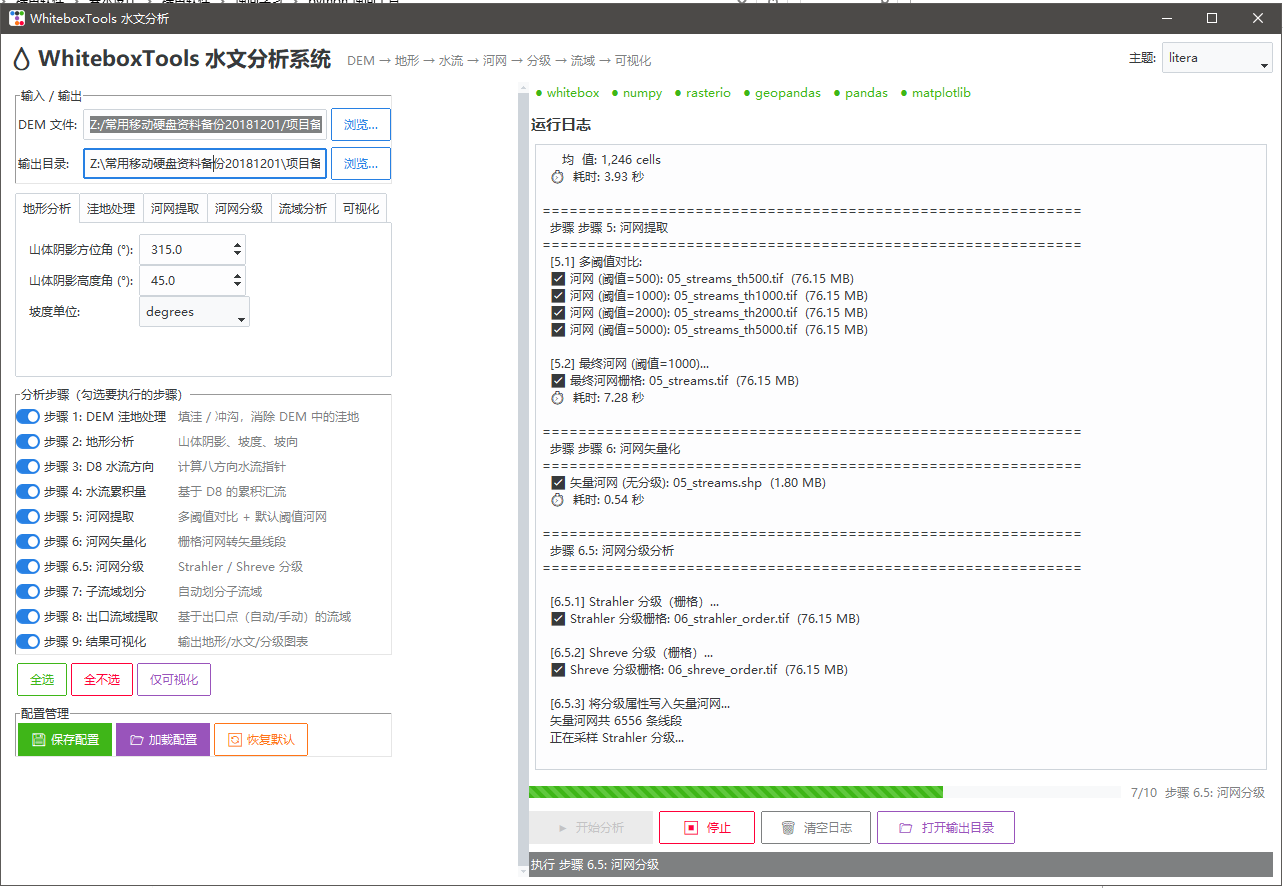This screenshot has width=1283, height=888.
Task: Open the 主题 litera theme dropdown
Action: pyautogui.click(x=1217, y=58)
